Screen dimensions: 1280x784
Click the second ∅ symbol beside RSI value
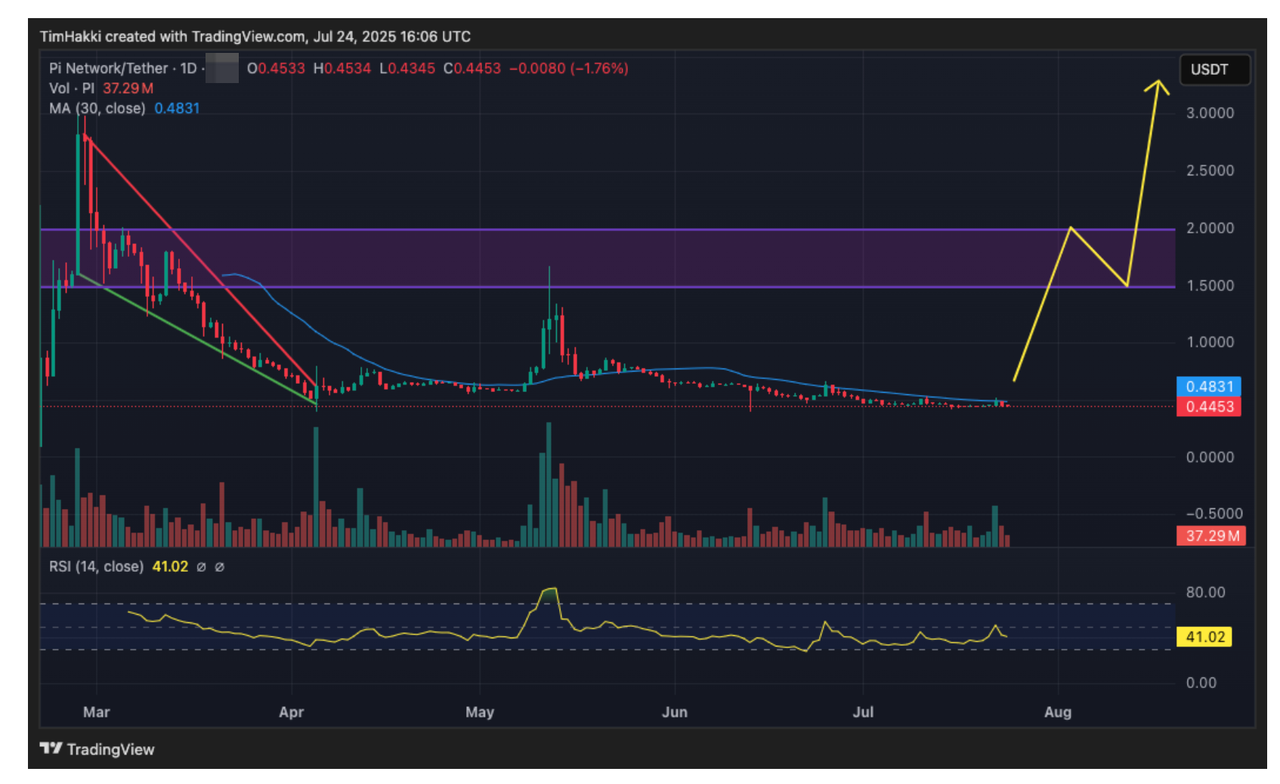point(220,566)
